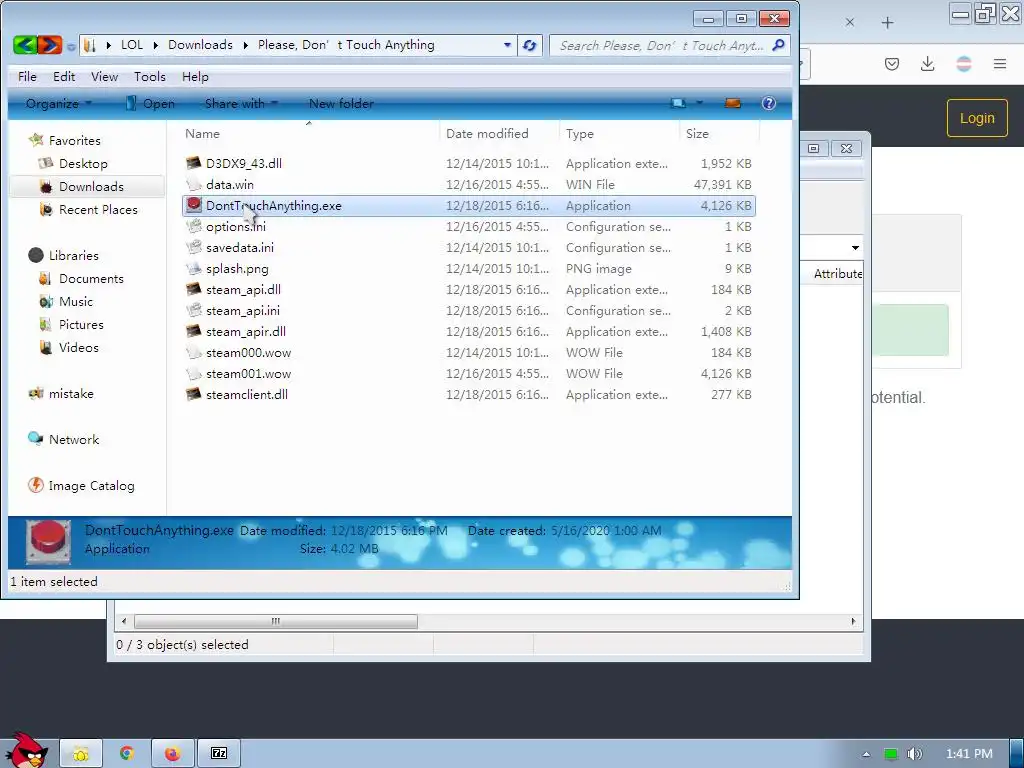Toggle the preview pane icon
Screen dimensions: 1024x768
click(x=733, y=103)
